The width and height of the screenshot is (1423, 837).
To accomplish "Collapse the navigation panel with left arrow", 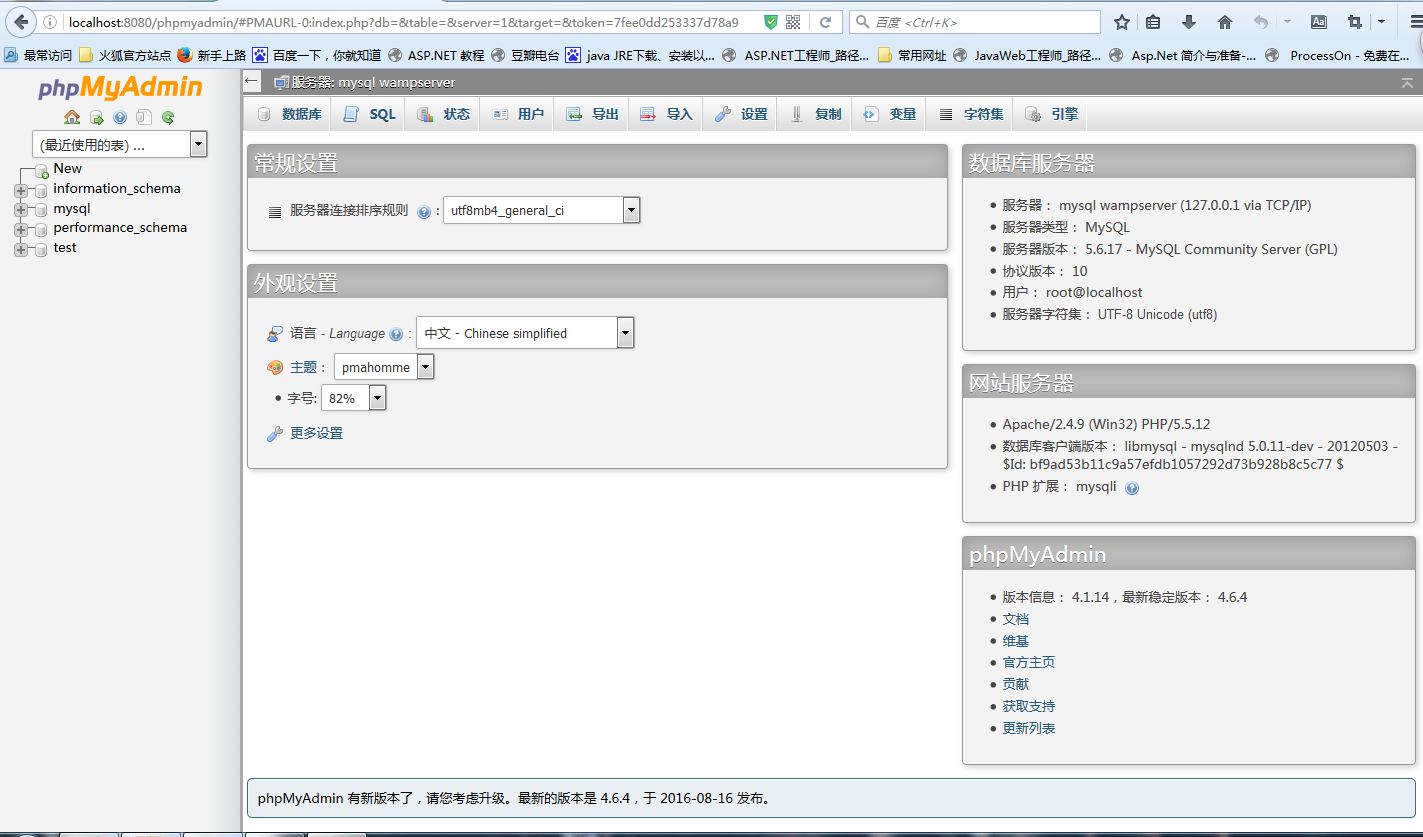I will pos(252,82).
